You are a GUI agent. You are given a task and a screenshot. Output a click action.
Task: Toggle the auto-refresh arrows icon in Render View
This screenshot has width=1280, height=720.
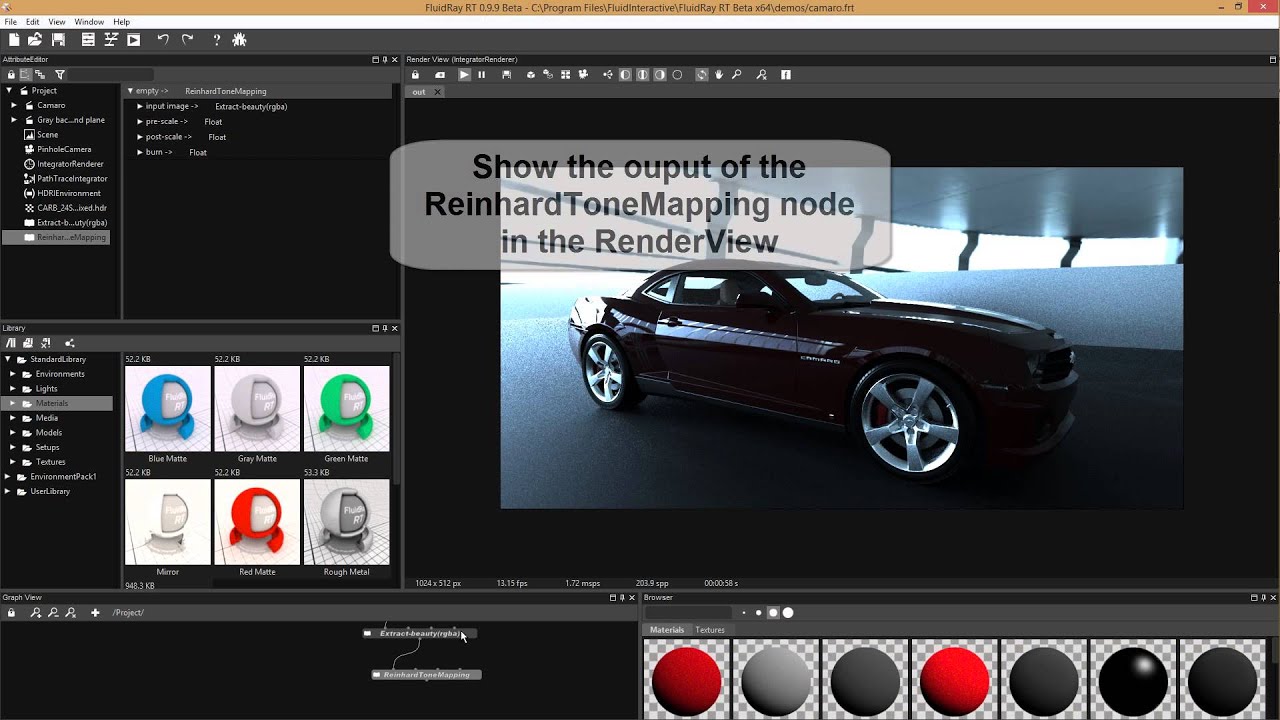[x=702, y=75]
